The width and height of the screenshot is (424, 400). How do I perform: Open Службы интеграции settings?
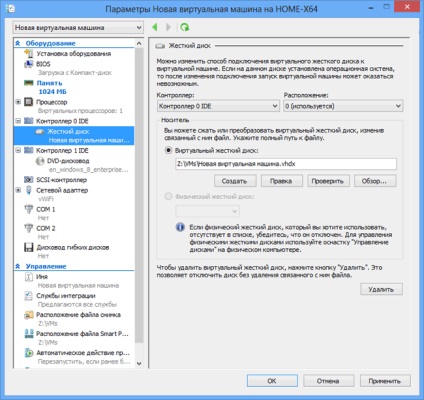tap(66, 296)
